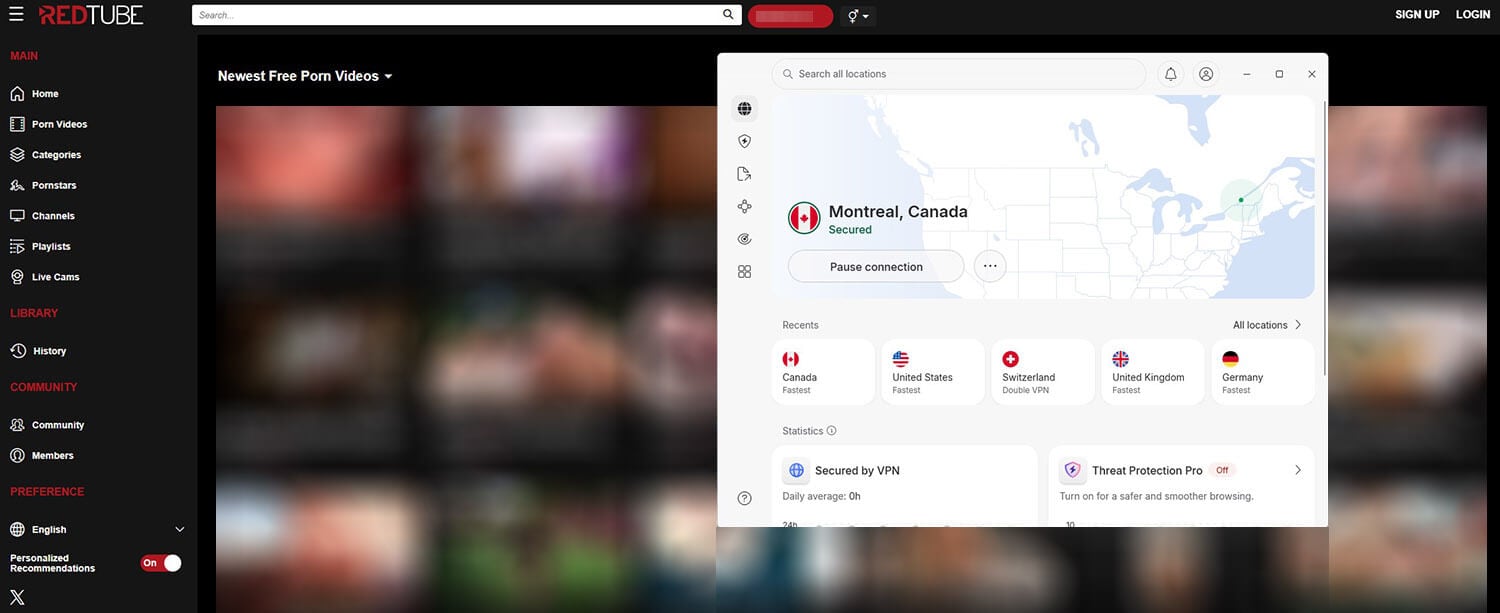Click the magnifier icon in the website search bar
This screenshot has width=1500, height=613.
tap(728, 15)
